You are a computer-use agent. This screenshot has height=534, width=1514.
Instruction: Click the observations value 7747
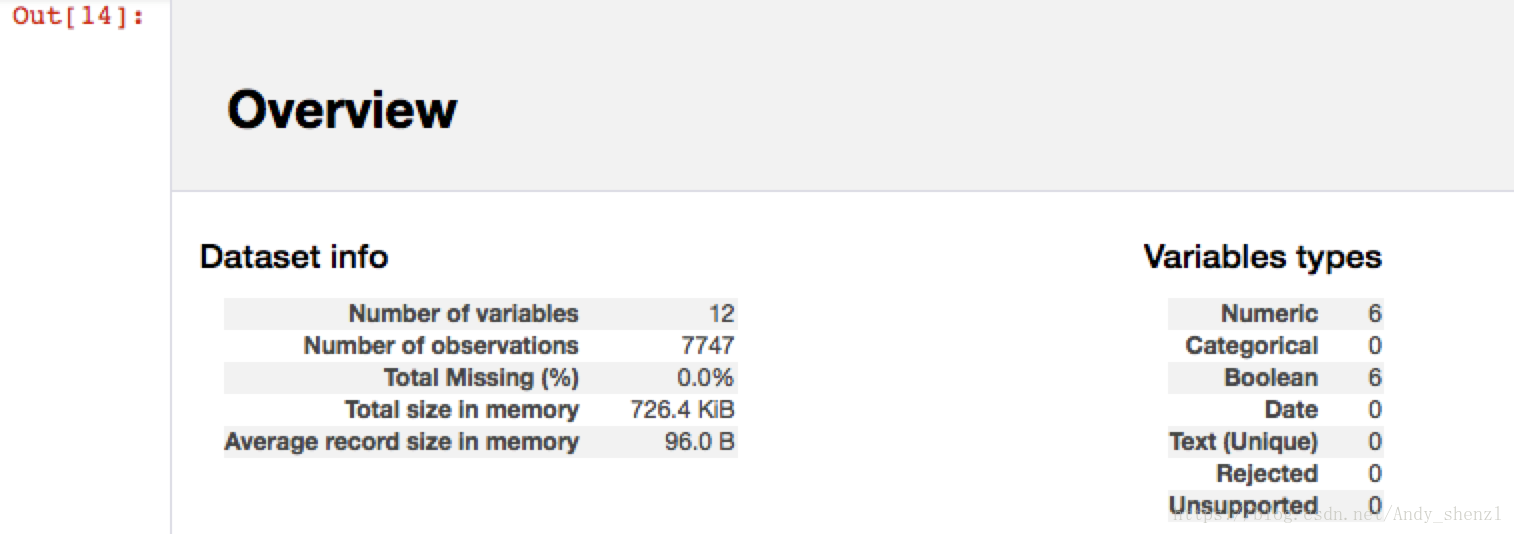point(707,345)
